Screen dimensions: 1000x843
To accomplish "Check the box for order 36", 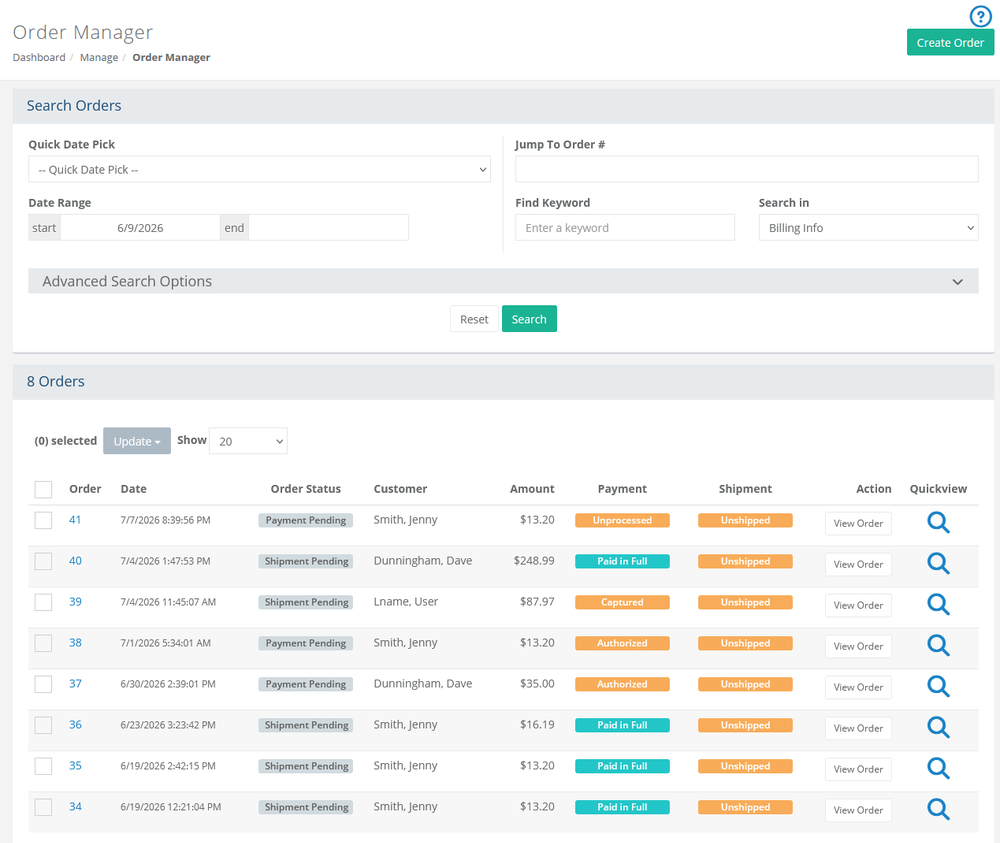I will click(43, 725).
